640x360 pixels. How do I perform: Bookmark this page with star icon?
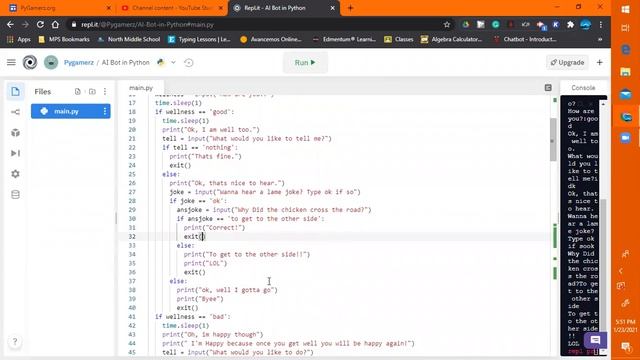coord(447,24)
